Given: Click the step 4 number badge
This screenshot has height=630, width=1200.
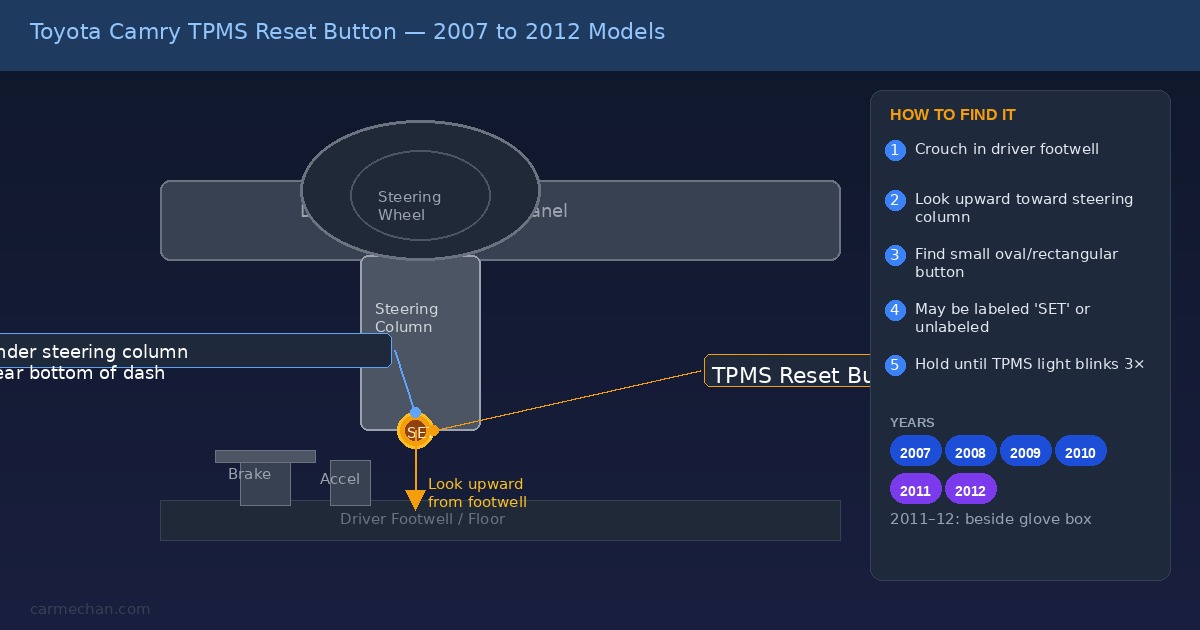Looking at the screenshot, I should (x=895, y=310).
